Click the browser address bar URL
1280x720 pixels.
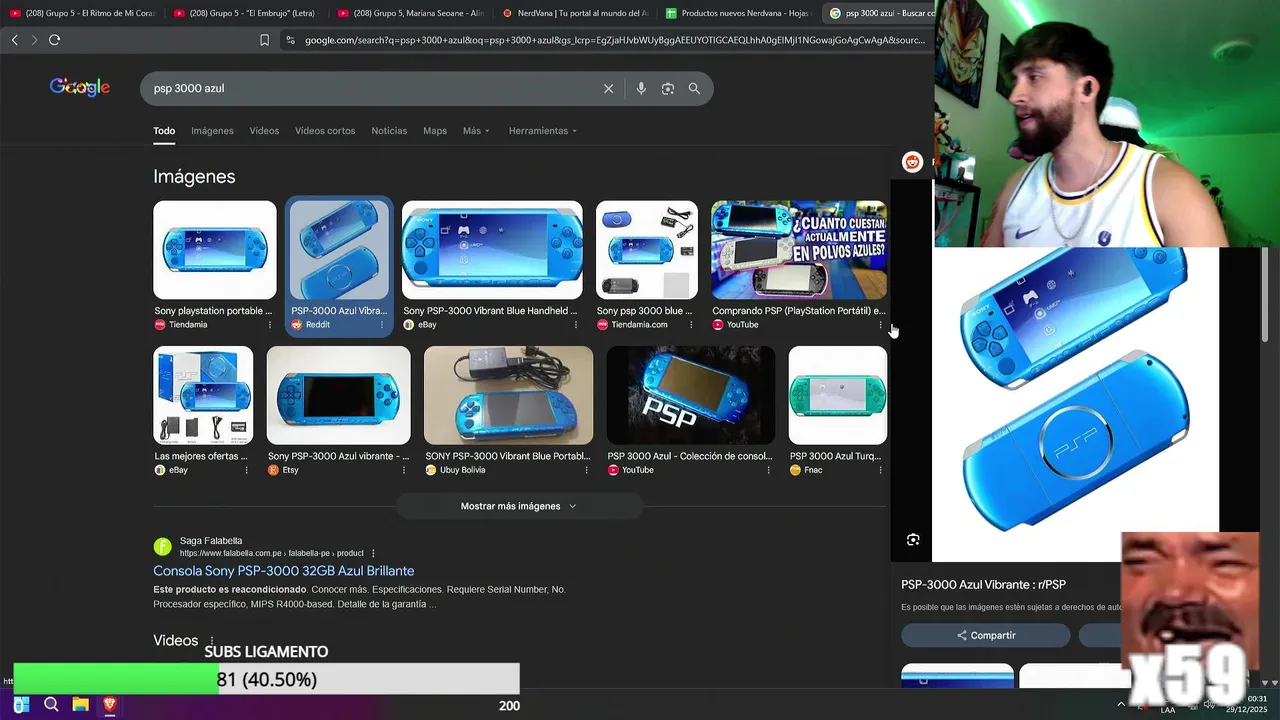click(614, 40)
